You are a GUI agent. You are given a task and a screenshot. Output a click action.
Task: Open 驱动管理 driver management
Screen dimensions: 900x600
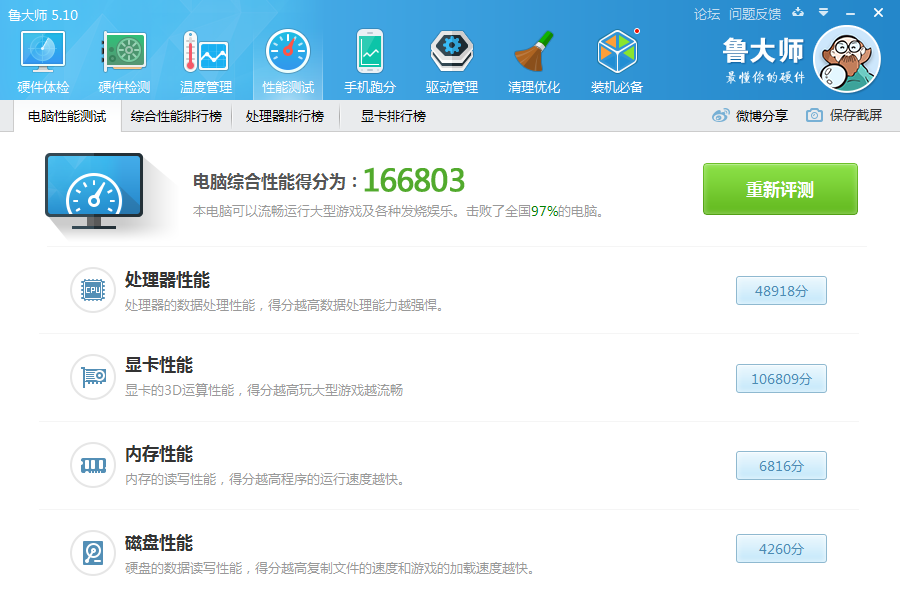point(452,62)
